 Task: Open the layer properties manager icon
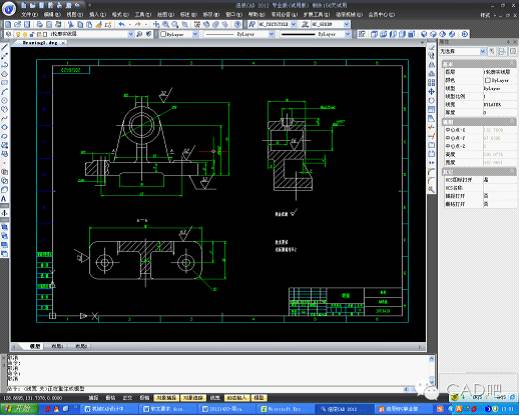pyautogui.click(x=9, y=34)
